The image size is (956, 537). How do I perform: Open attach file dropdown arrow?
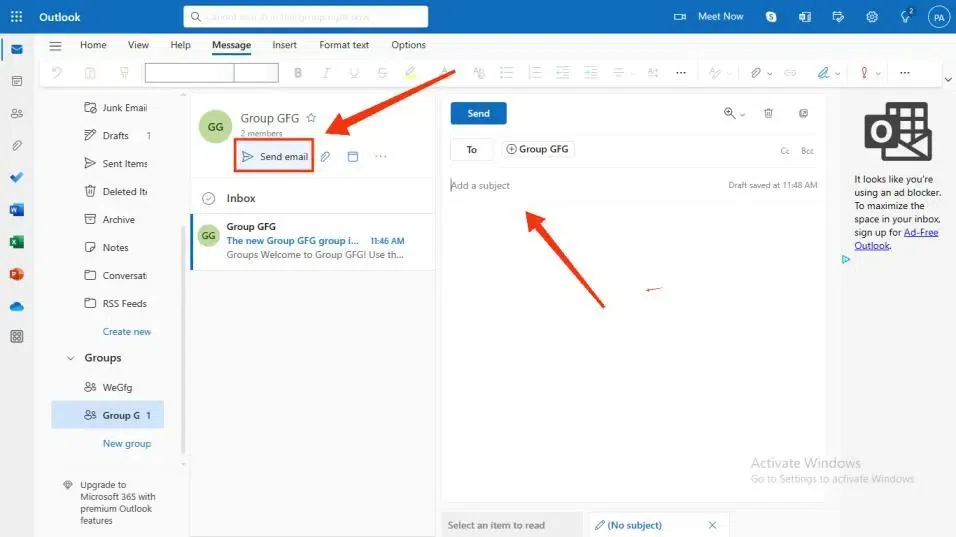pyautogui.click(x=770, y=74)
